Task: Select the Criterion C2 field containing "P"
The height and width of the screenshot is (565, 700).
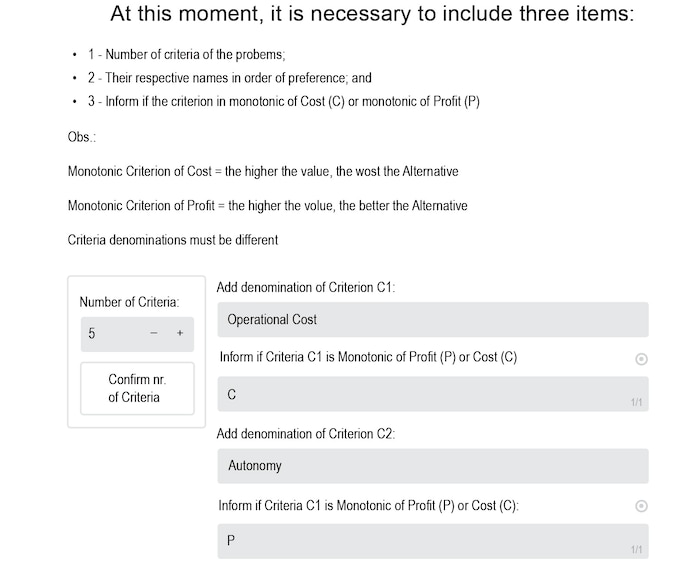Action: click(x=432, y=540)
